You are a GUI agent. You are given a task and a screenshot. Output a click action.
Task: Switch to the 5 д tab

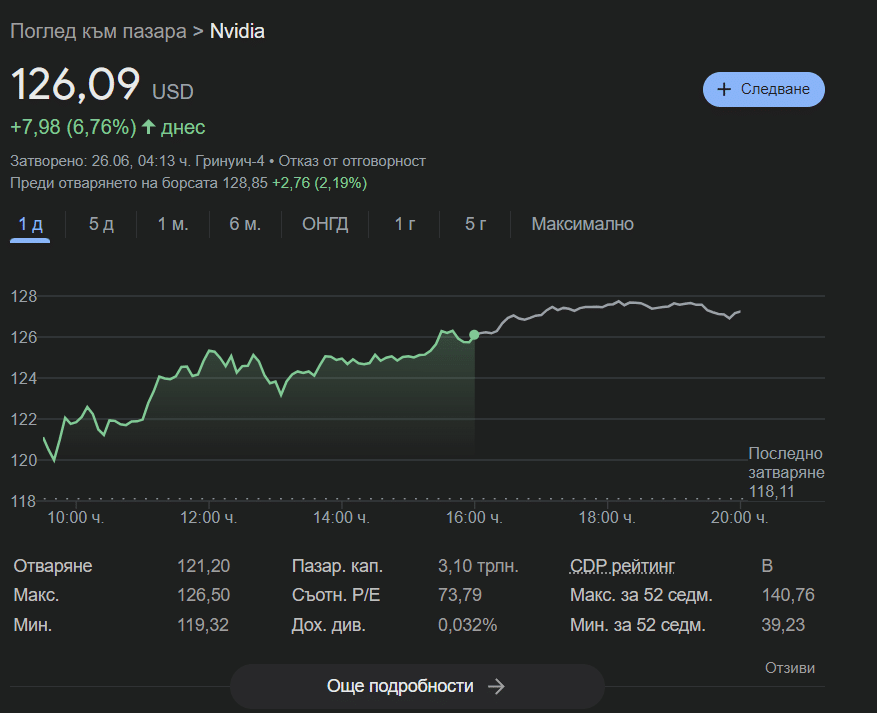[x=101, y=224]
